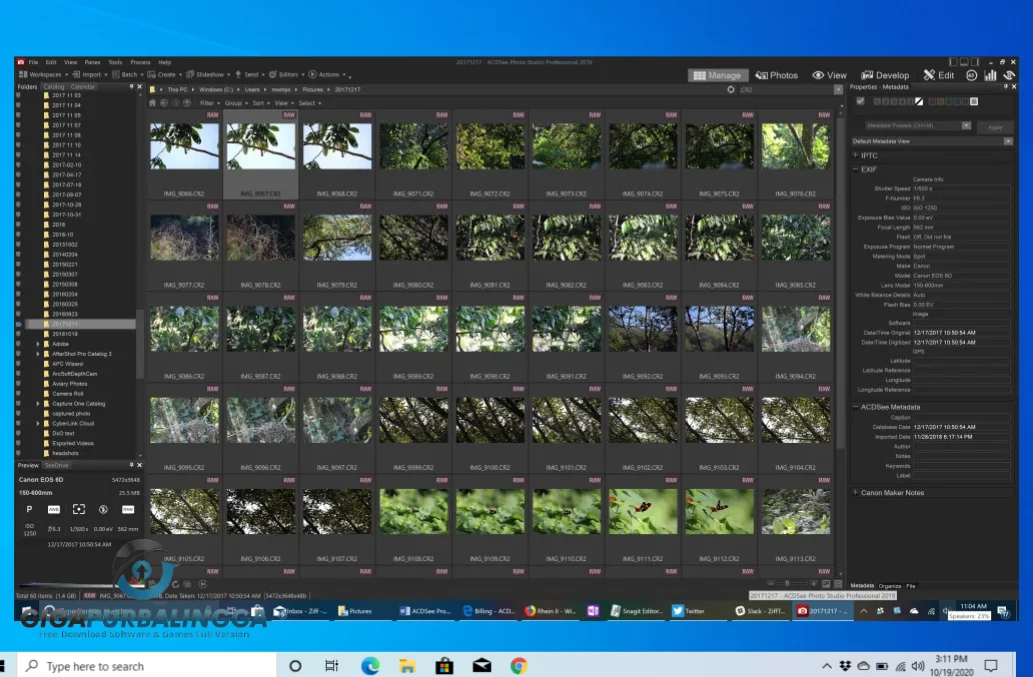Switch to Manage mode
Screen dimensions: 1033x677
pos(717,75)
